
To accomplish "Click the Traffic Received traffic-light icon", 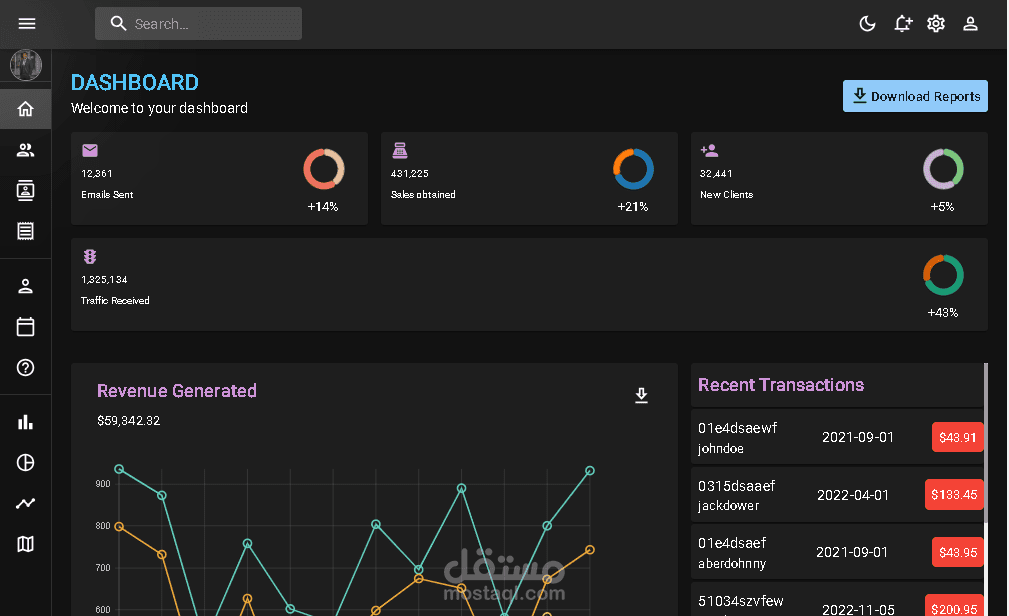I will coord(90,257).
